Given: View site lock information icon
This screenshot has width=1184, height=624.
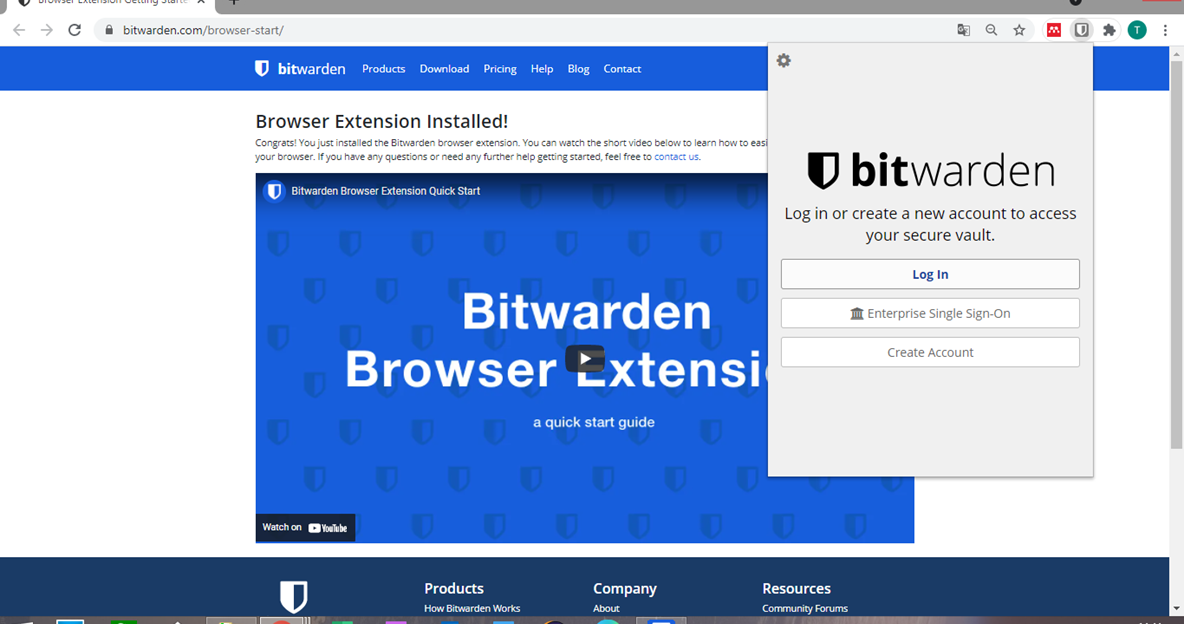Looking at the screenshot, I should [x=109, y=30].
